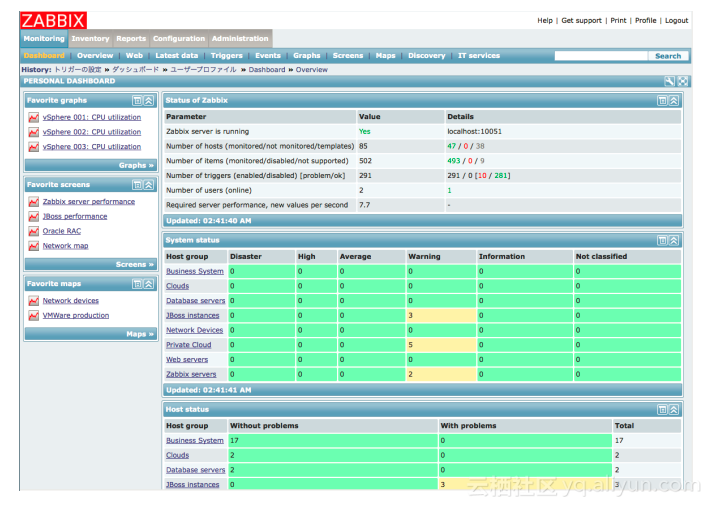Click icon beside JBoss performance
Image resolution: width=712 pixels, height=508 pixels.
(34, 217)
